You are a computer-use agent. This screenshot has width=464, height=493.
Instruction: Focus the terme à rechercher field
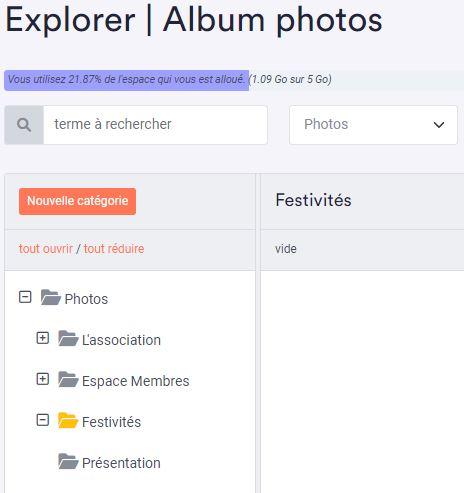tap(155, 125)
